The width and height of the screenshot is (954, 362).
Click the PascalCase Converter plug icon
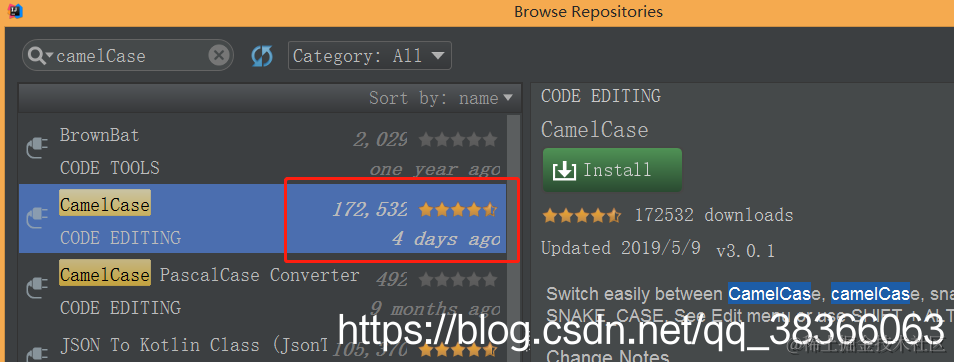(37, 288)
